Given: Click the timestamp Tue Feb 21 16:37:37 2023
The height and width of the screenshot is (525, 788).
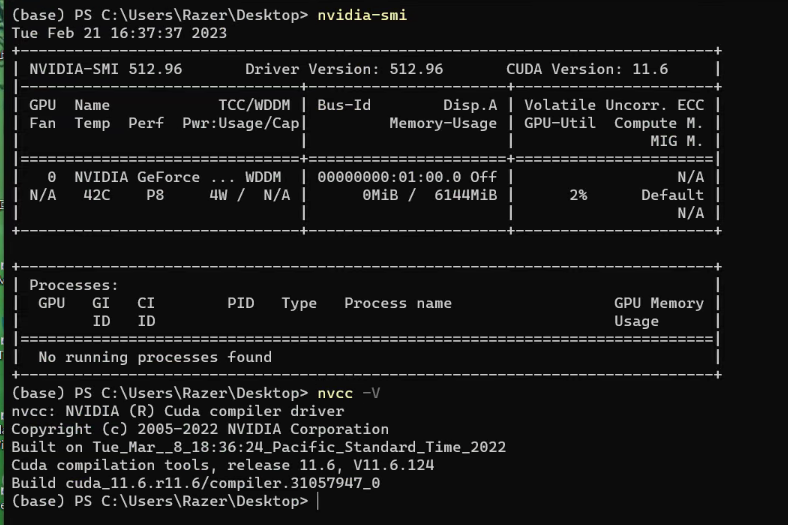Looking at the screenshot, I should pos(119,33).
